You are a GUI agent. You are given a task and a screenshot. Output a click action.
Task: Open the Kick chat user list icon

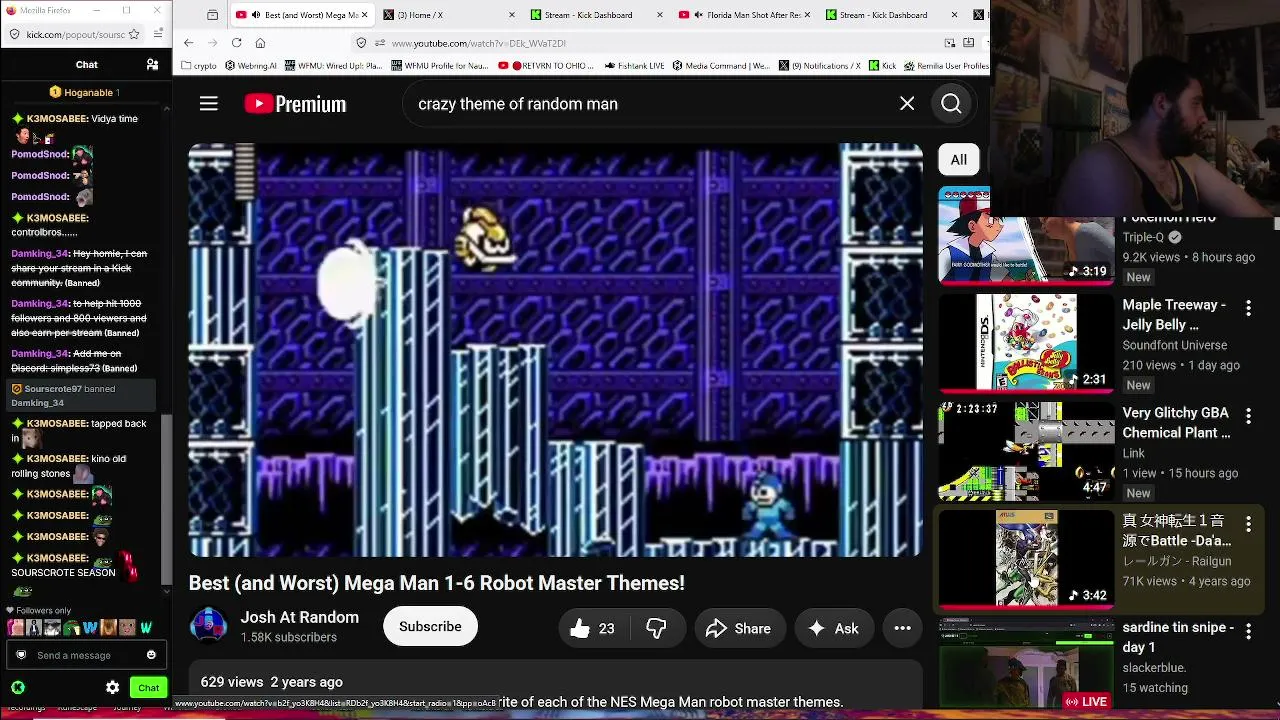tap(152, 65)
